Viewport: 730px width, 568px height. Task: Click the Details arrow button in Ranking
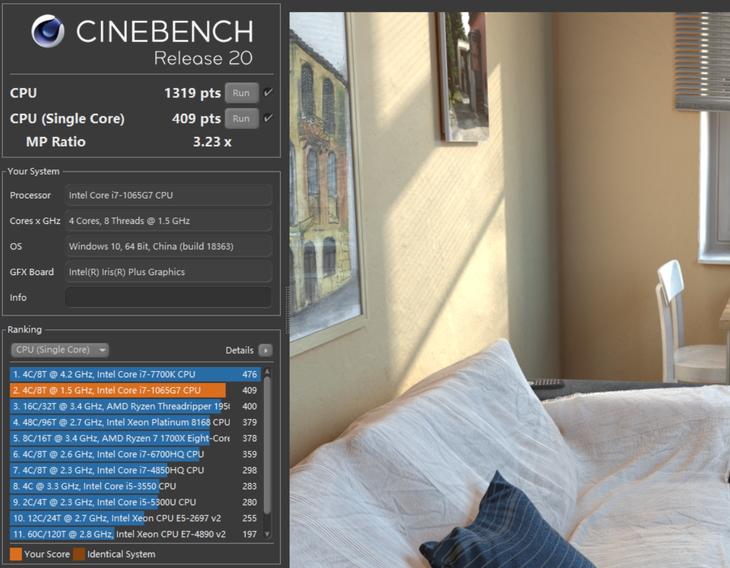click(265, 350)
